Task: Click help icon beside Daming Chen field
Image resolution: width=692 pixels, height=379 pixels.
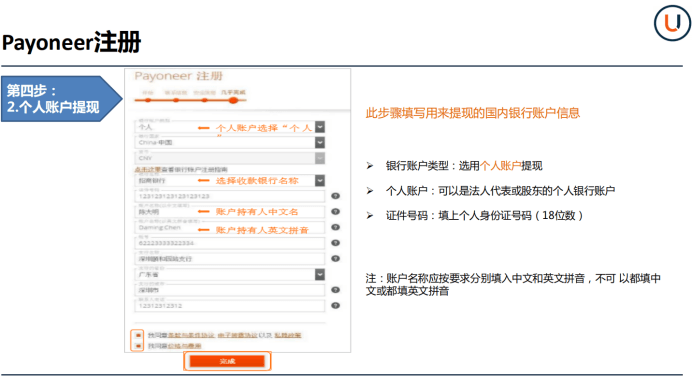Action: pos(335,227)
